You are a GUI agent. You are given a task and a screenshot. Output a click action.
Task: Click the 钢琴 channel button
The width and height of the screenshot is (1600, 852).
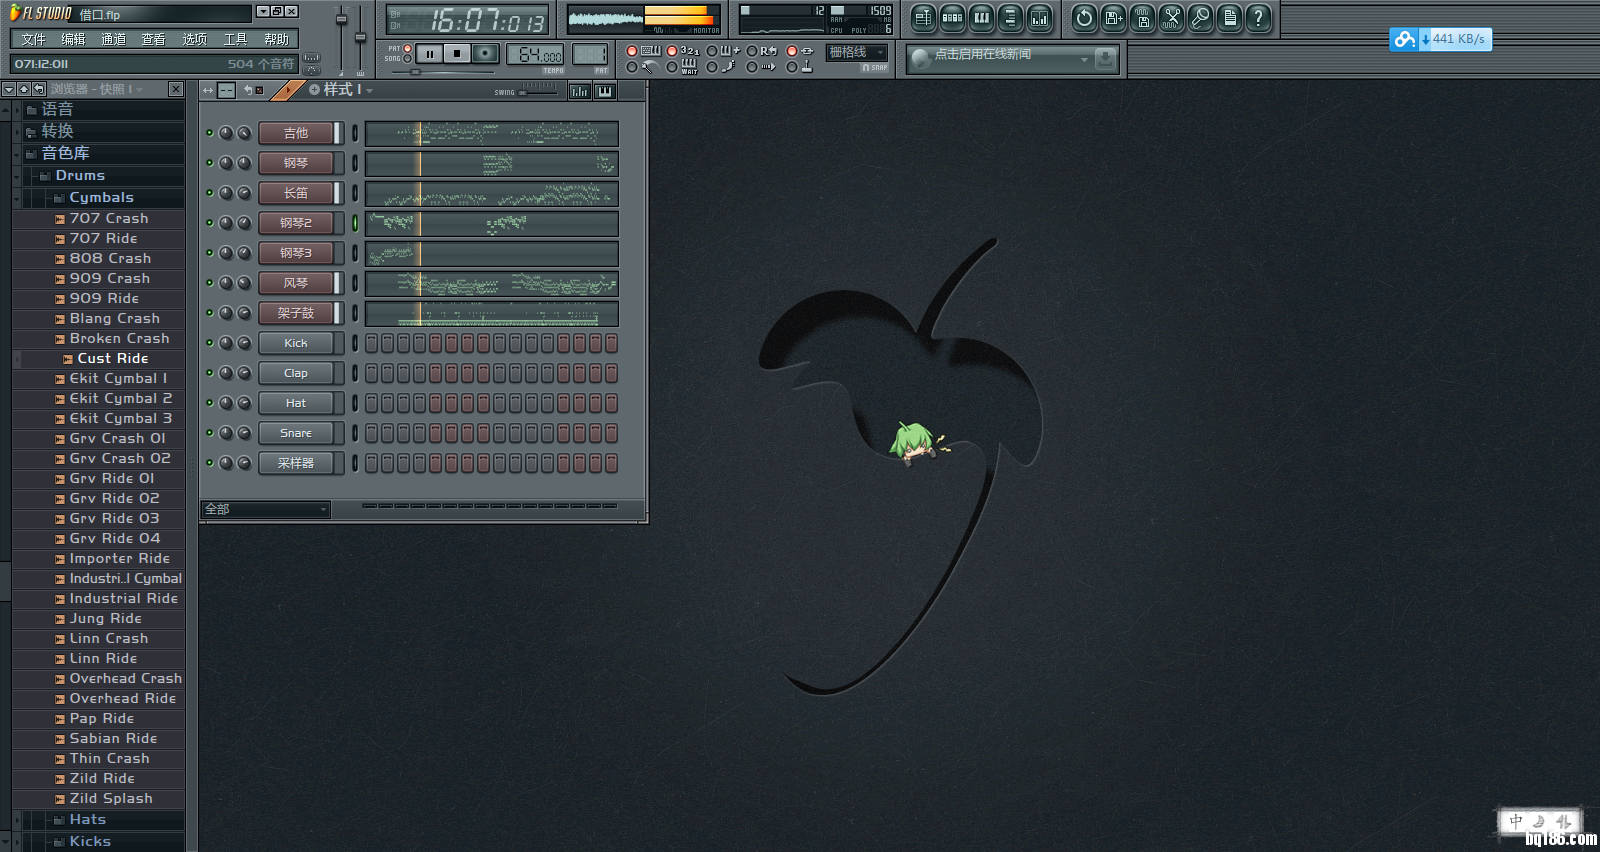coord(295,163)
